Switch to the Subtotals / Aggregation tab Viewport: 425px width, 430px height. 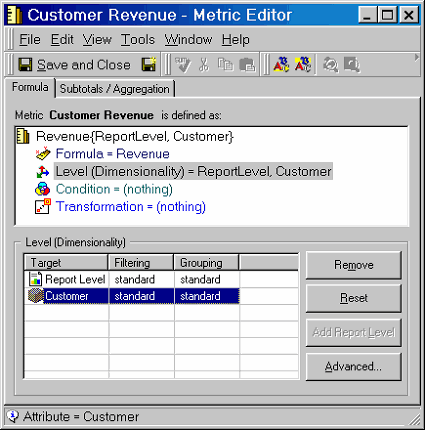click(x=115, y=89)
